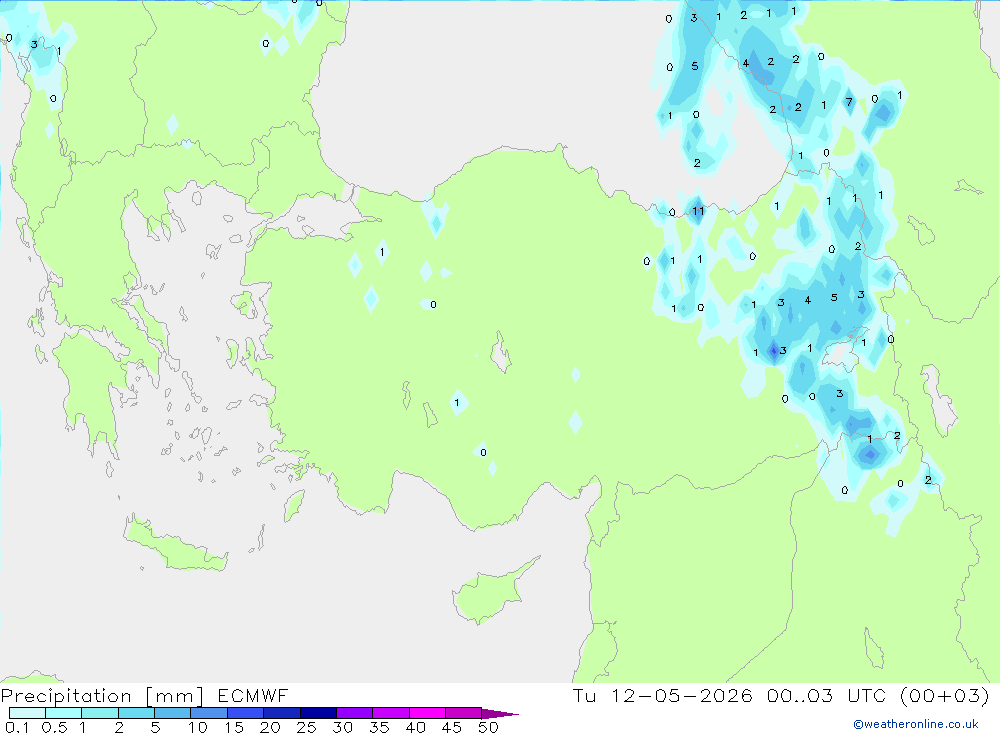
Task: Click the '10' legend scale label
Action: [198, 727]
